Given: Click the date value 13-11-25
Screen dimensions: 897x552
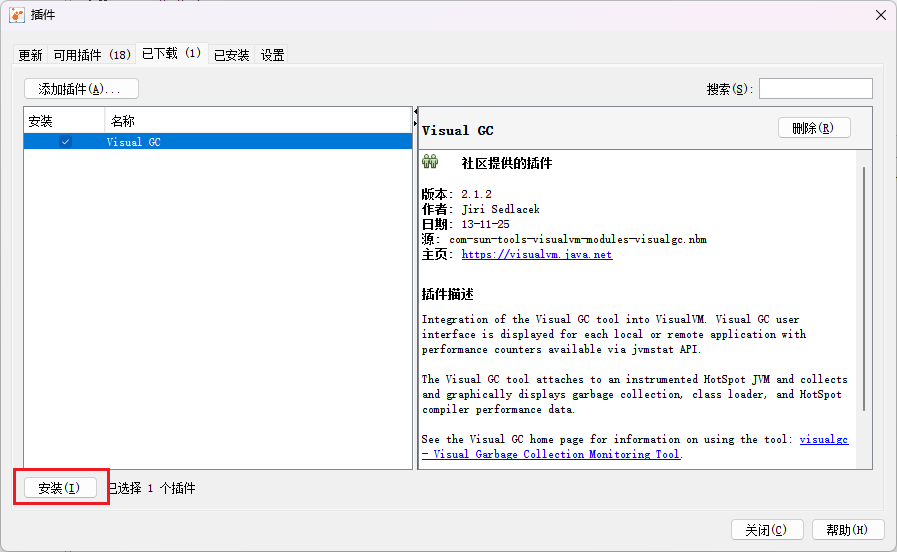Looking at the screenshot, I should 485,224.
